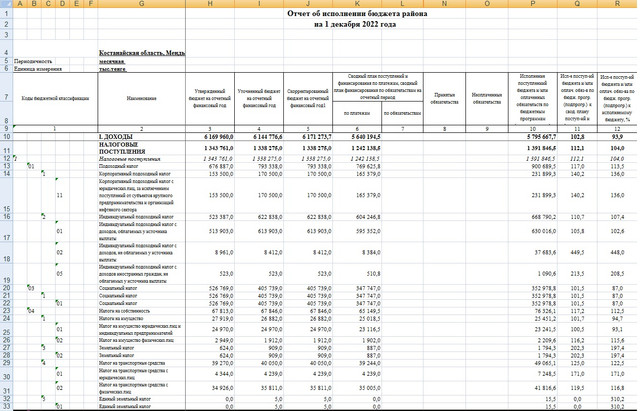Click the value '5 640 194,5'
640x411 pixels.
[x=365, y=136]
